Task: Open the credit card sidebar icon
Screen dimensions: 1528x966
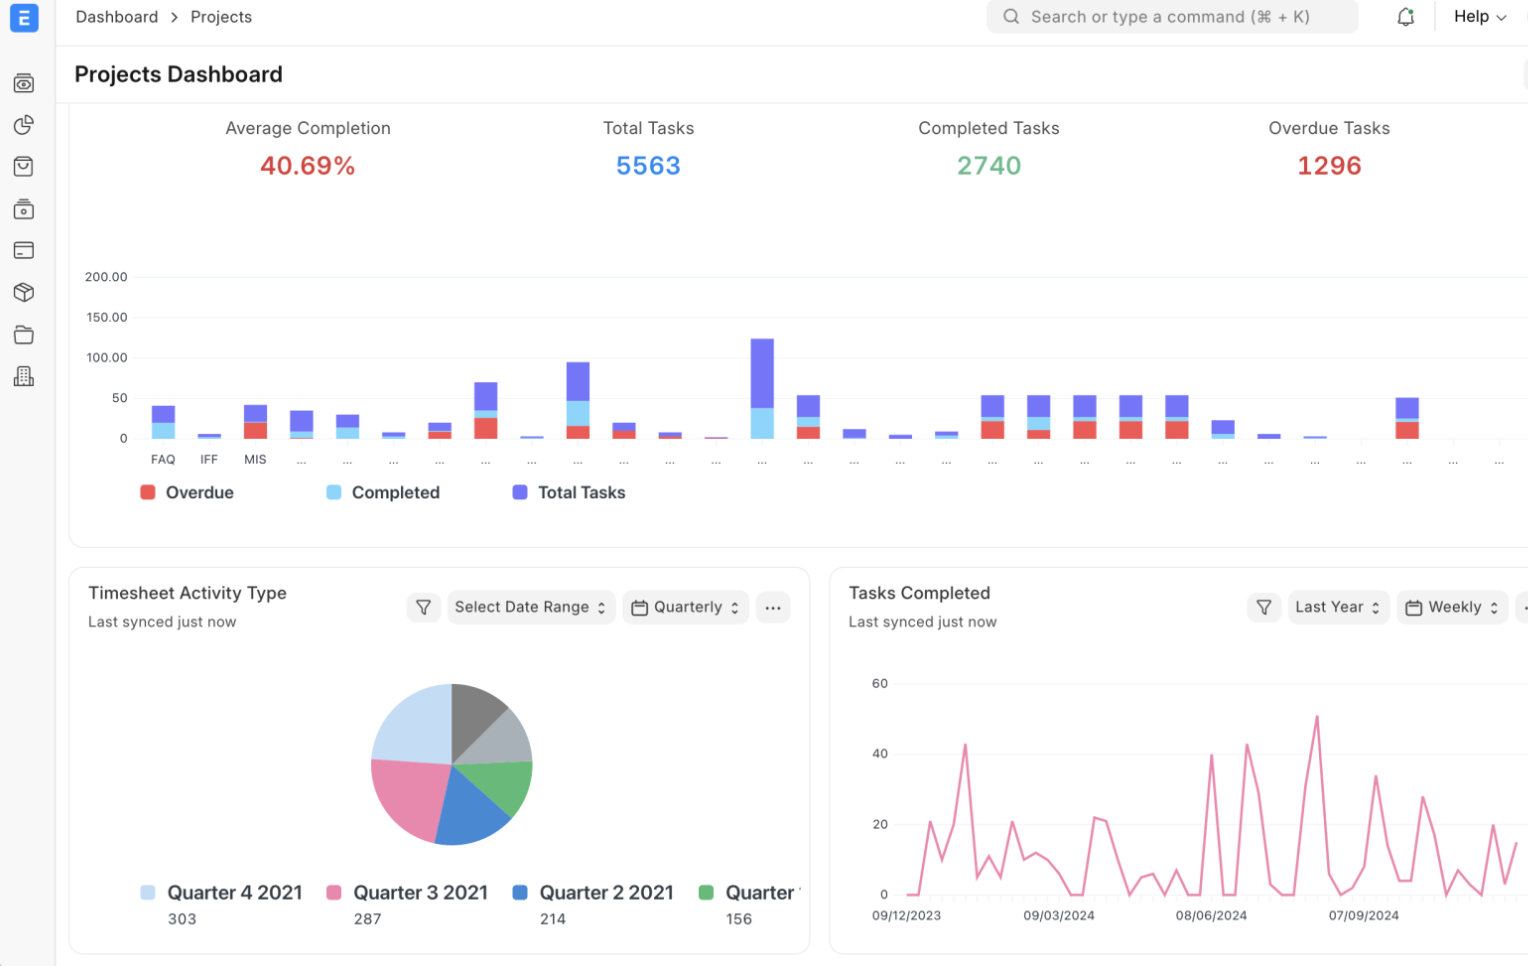Action: [24, 251]
